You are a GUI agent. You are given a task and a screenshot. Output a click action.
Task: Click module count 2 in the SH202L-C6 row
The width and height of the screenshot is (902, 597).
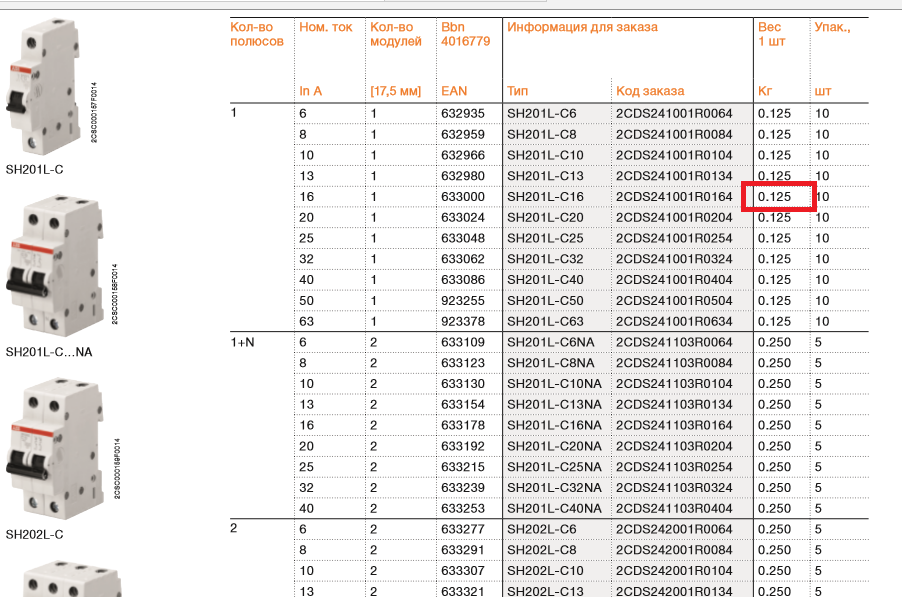[x=373, y=529]
